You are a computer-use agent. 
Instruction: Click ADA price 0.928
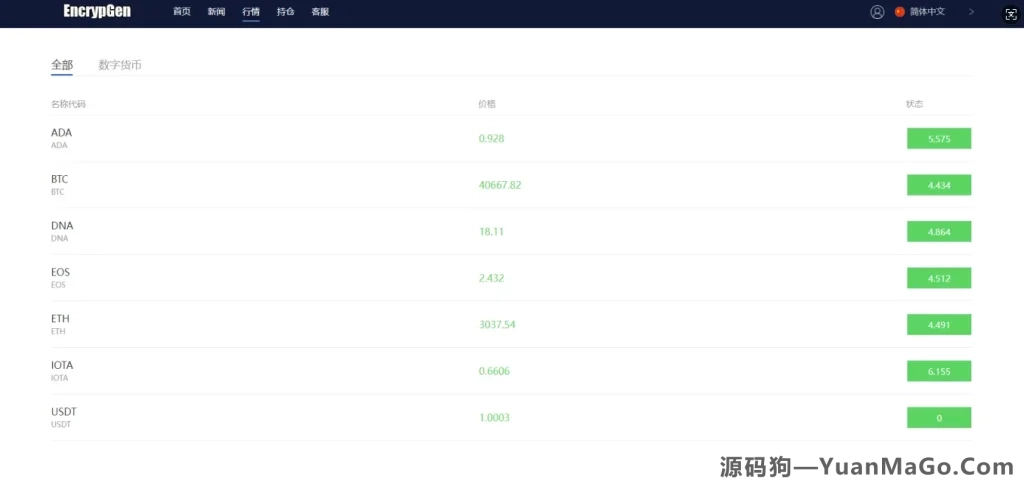click(491, 139)
